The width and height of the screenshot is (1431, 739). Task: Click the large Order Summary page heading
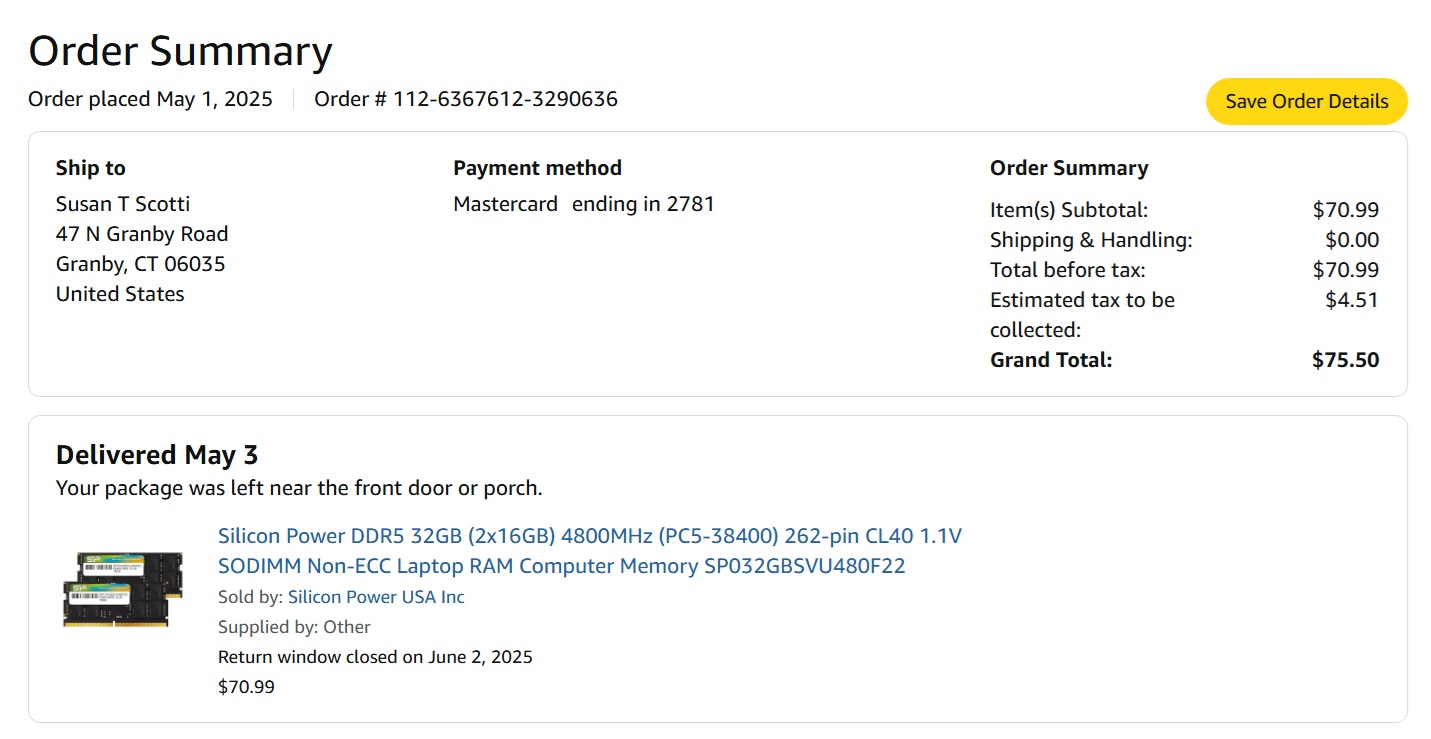(x=180, y=51)
